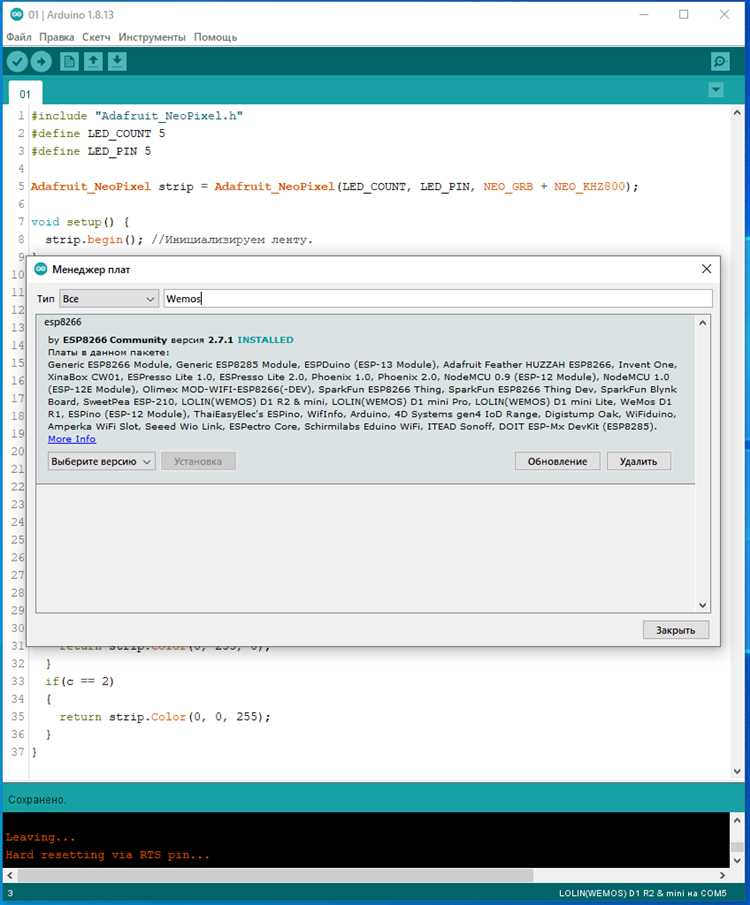Click the 'Hard resetting via RTS pin' console line
The image size is (750, 905).
pos(107,855)
